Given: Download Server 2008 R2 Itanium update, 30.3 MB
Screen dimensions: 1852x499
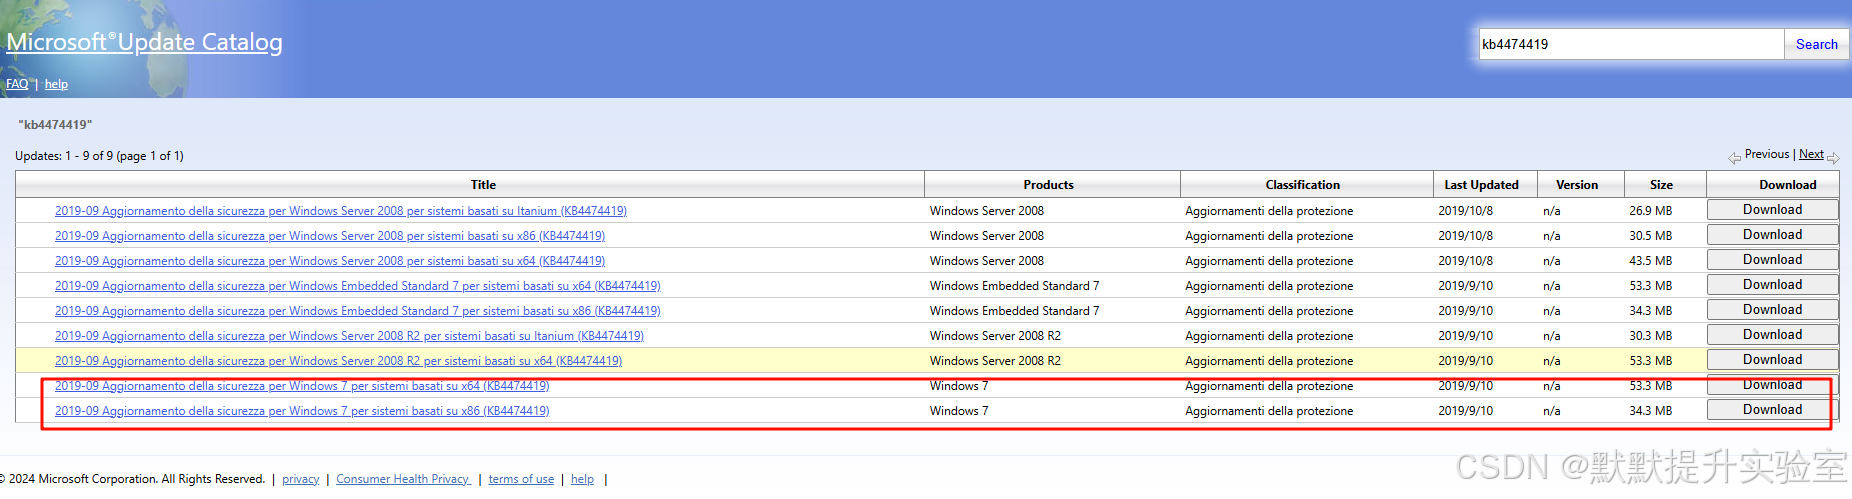Looking at the screenshot, I should click(x=1772, y=335).
